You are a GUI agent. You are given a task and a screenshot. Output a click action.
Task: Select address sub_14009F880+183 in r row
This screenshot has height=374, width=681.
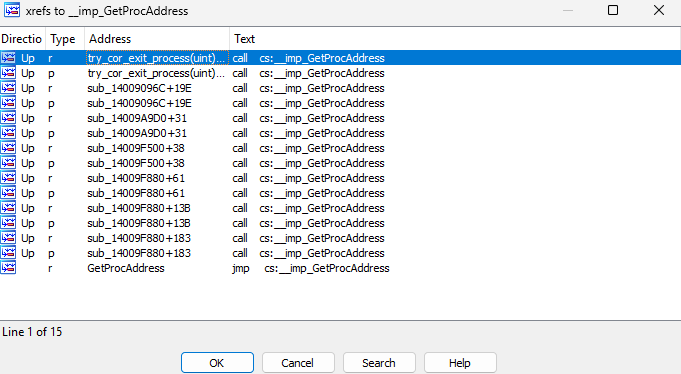[139, 238]
